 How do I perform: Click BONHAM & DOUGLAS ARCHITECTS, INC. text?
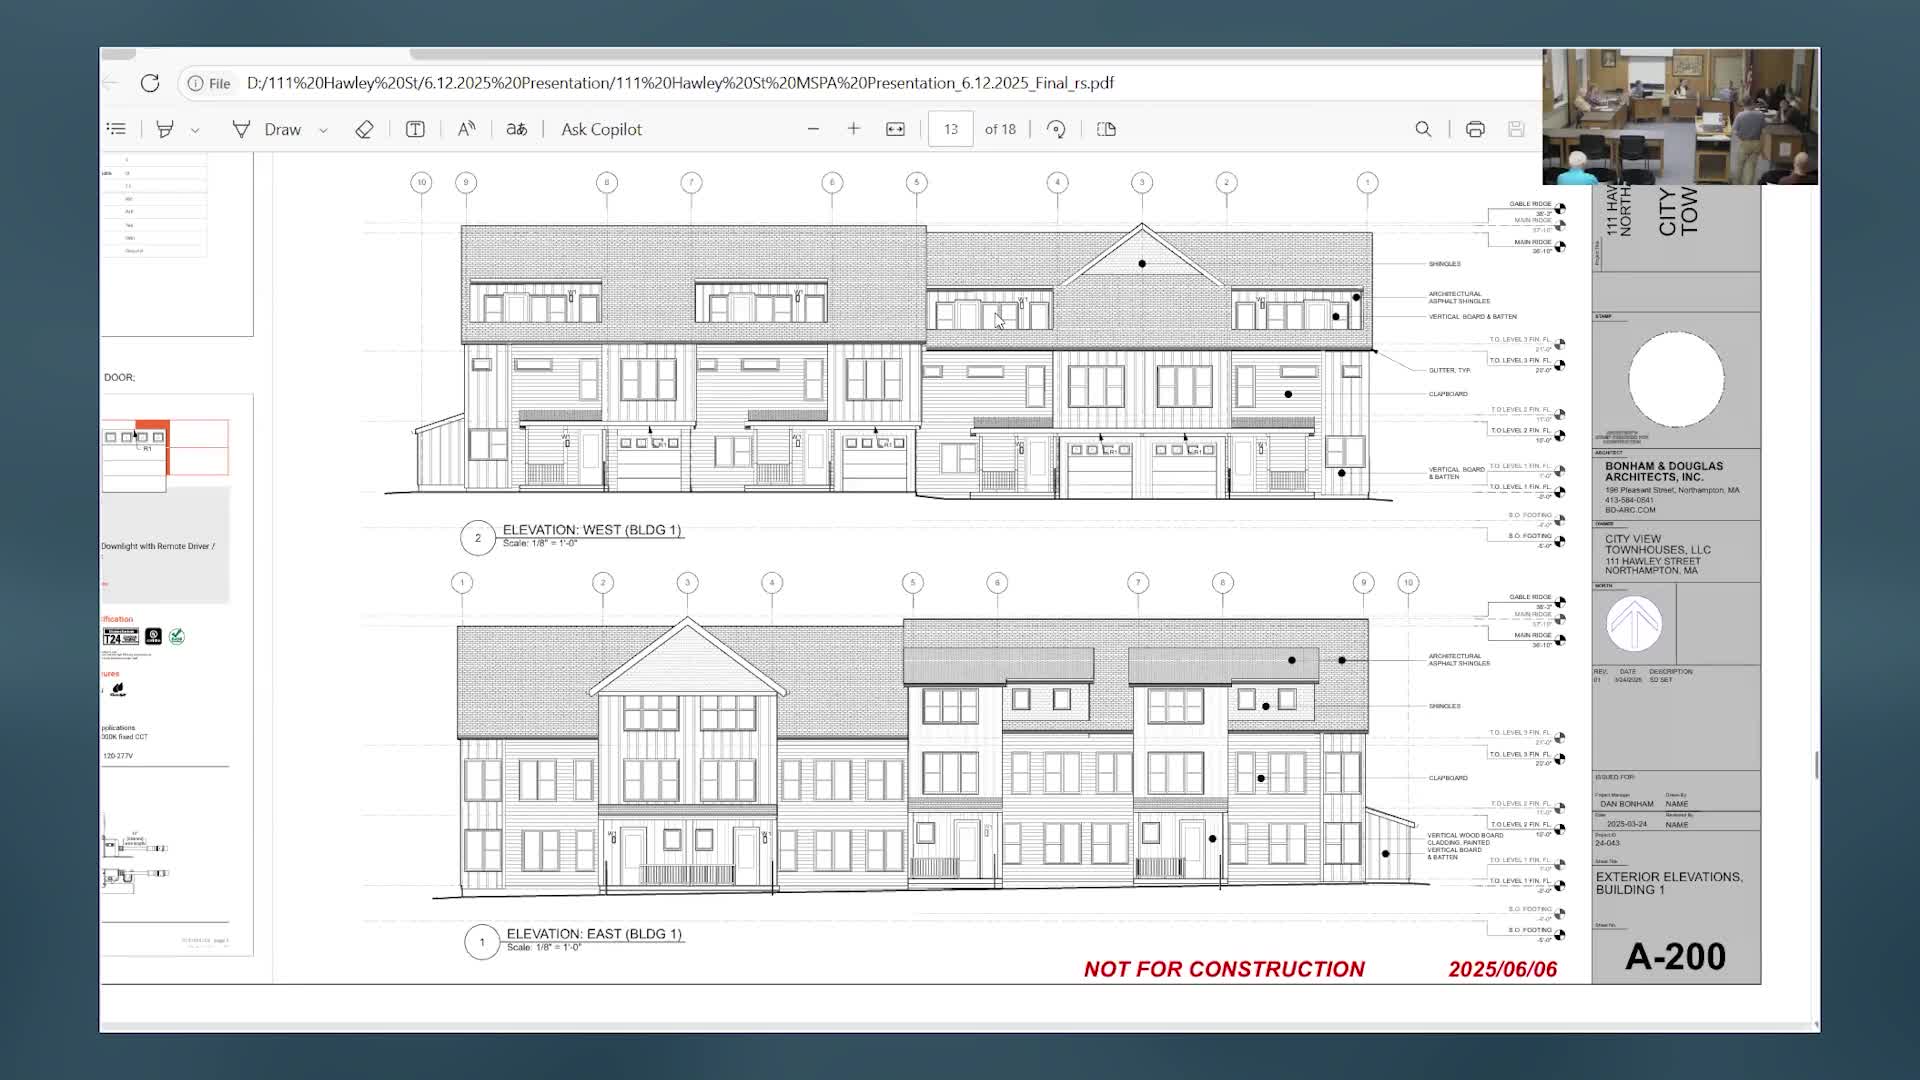click(x=1664, y=472)
